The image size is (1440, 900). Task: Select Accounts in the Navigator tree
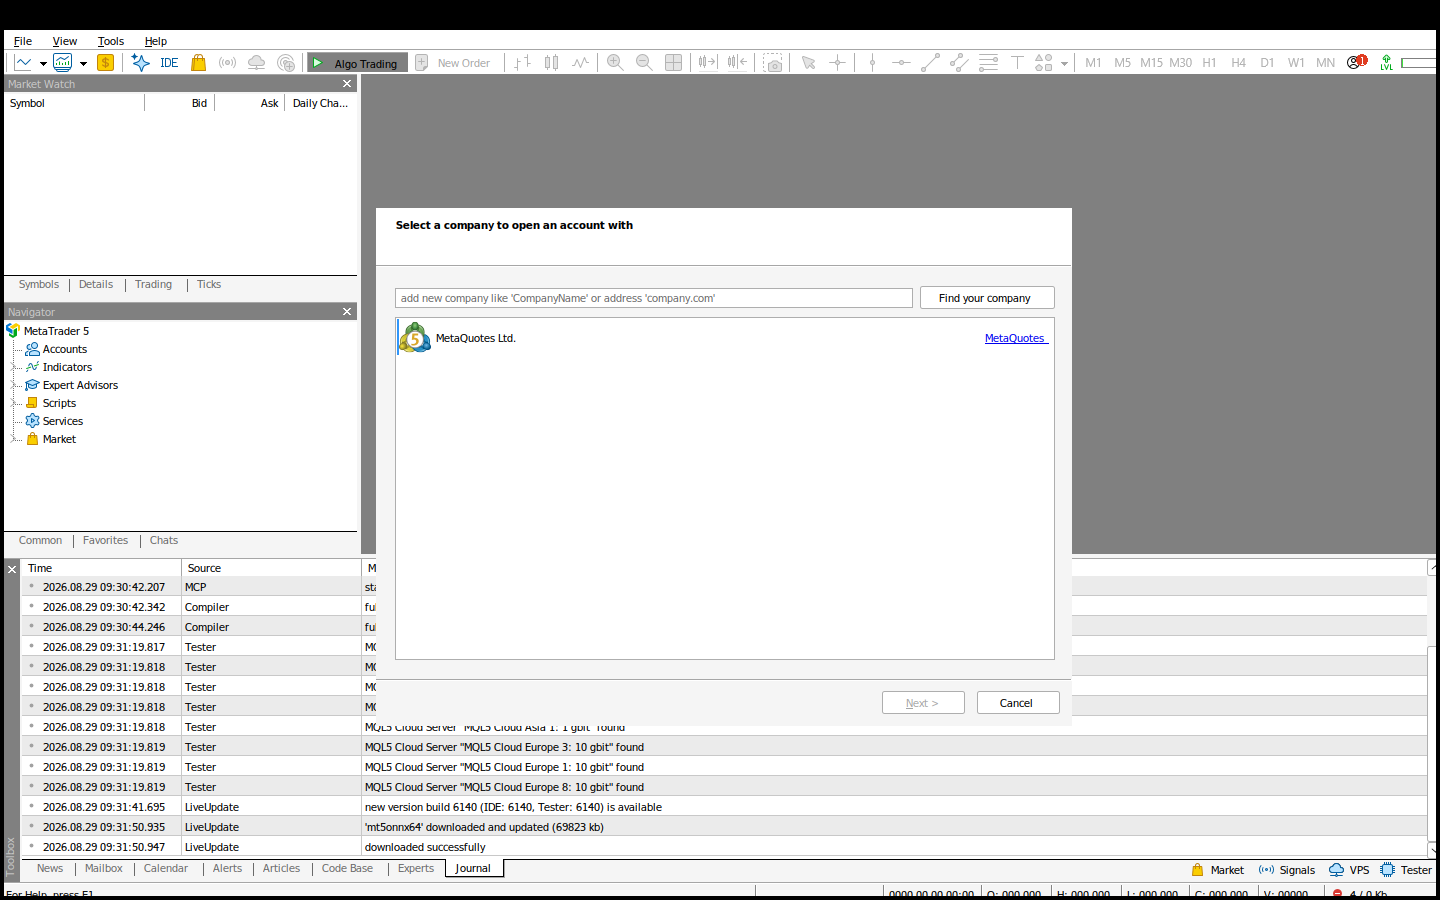(x=65, y=349)
